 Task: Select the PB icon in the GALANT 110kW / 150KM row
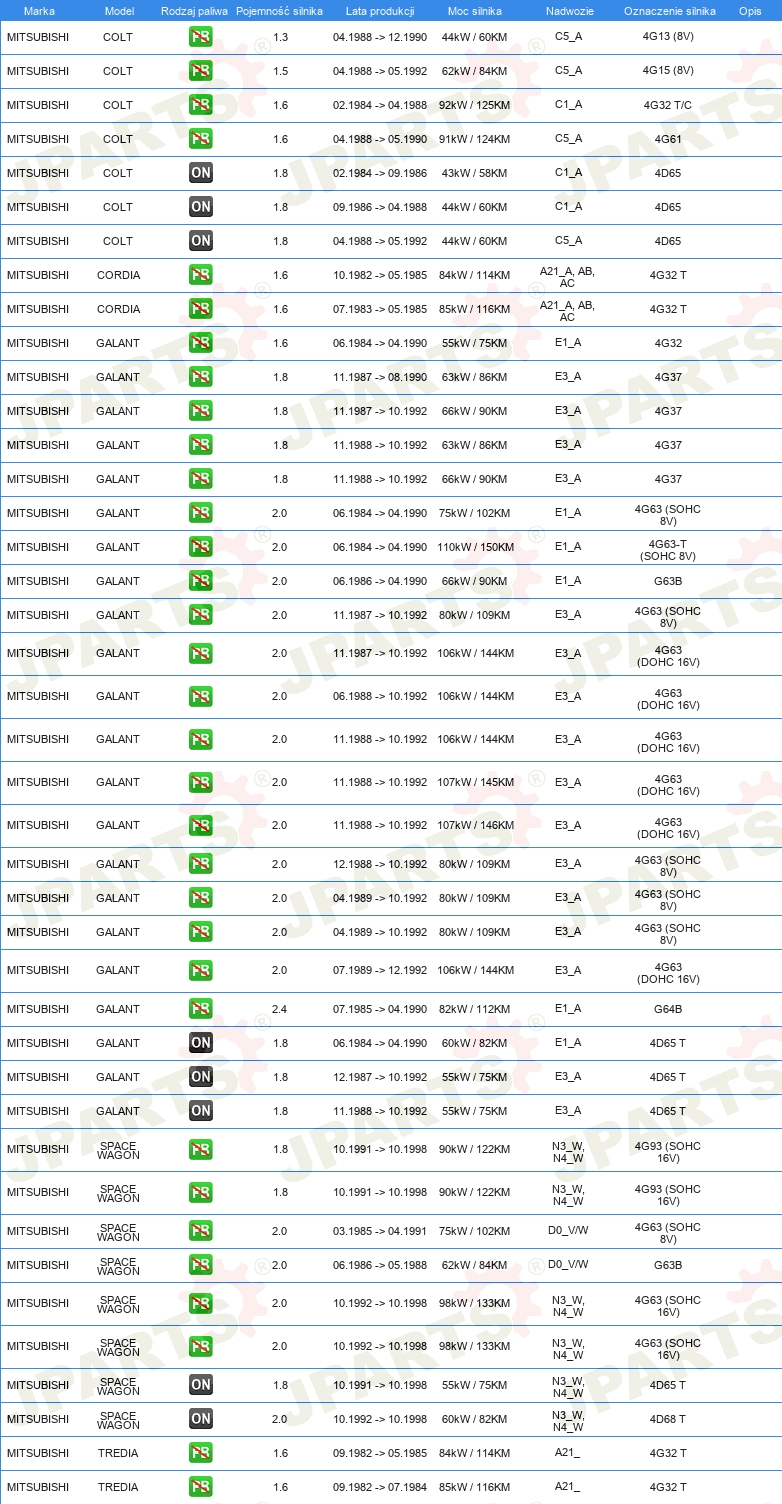point(201,547)
